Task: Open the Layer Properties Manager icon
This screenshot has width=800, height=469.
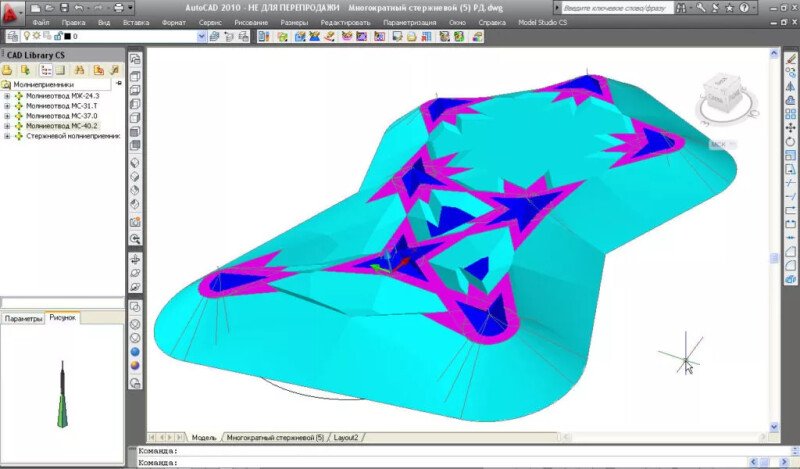Action: [13, 36]
